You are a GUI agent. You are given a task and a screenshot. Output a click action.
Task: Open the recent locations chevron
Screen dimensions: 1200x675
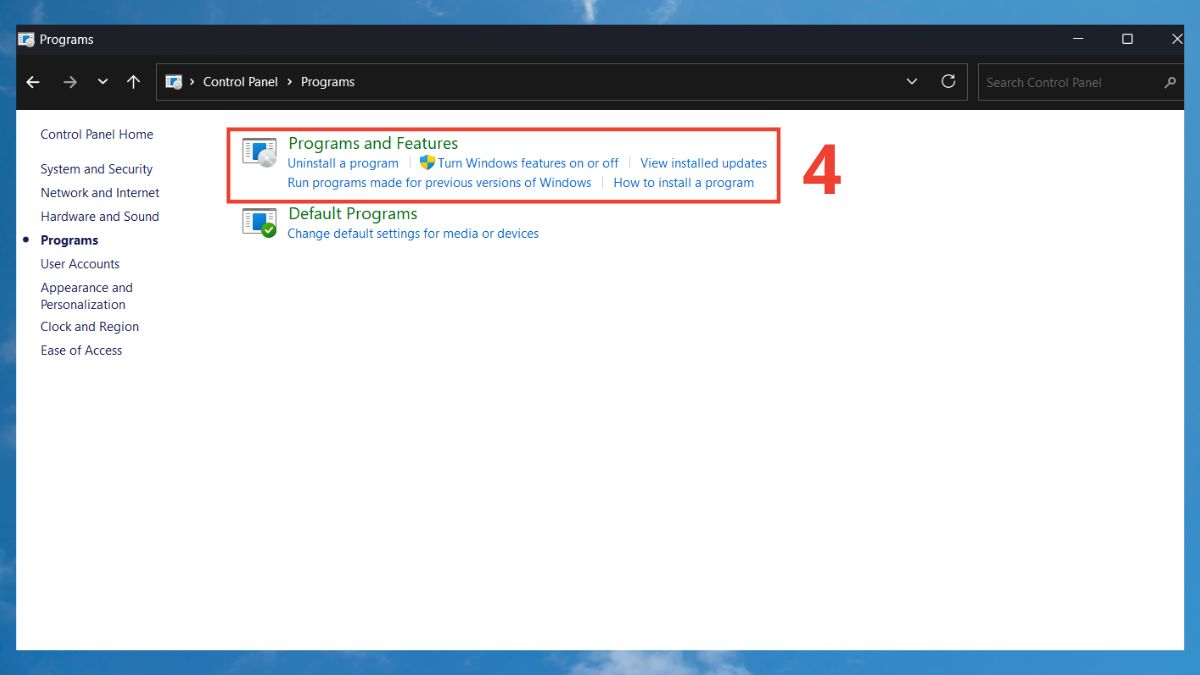pyautogui.click(x=103, y=82)
